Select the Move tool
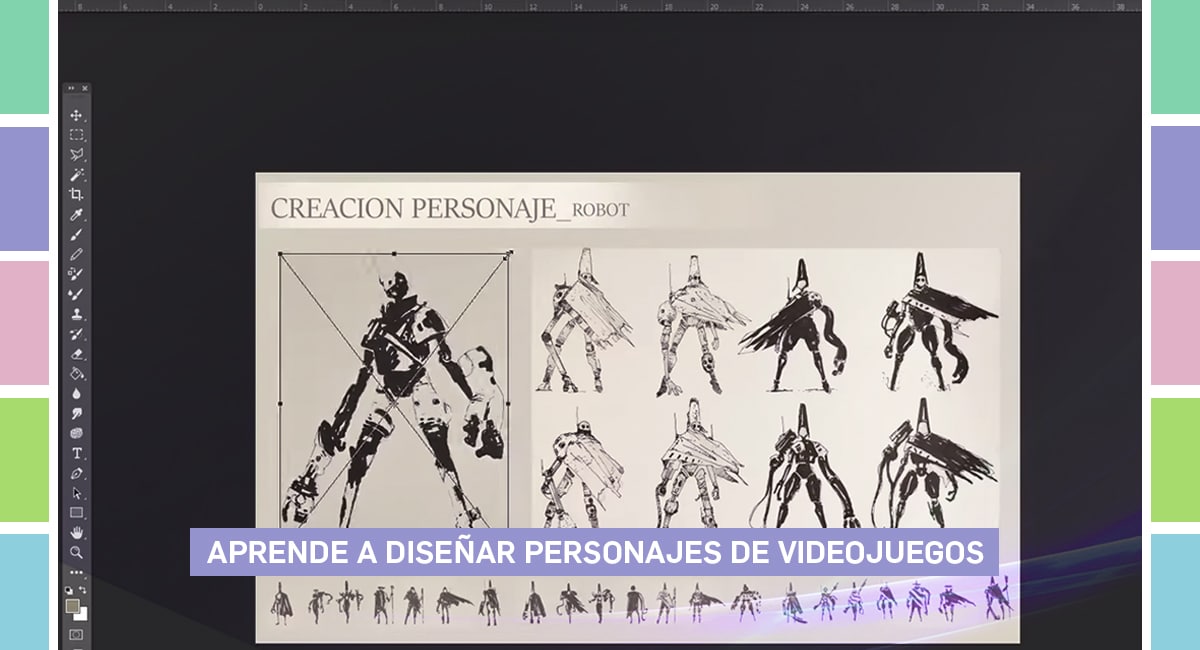This screenshot has height=650, width=1200. click(76, 115)
